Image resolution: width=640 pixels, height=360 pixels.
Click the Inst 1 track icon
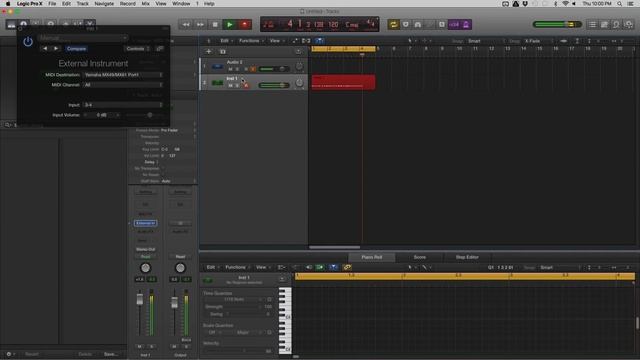[217, 83]
